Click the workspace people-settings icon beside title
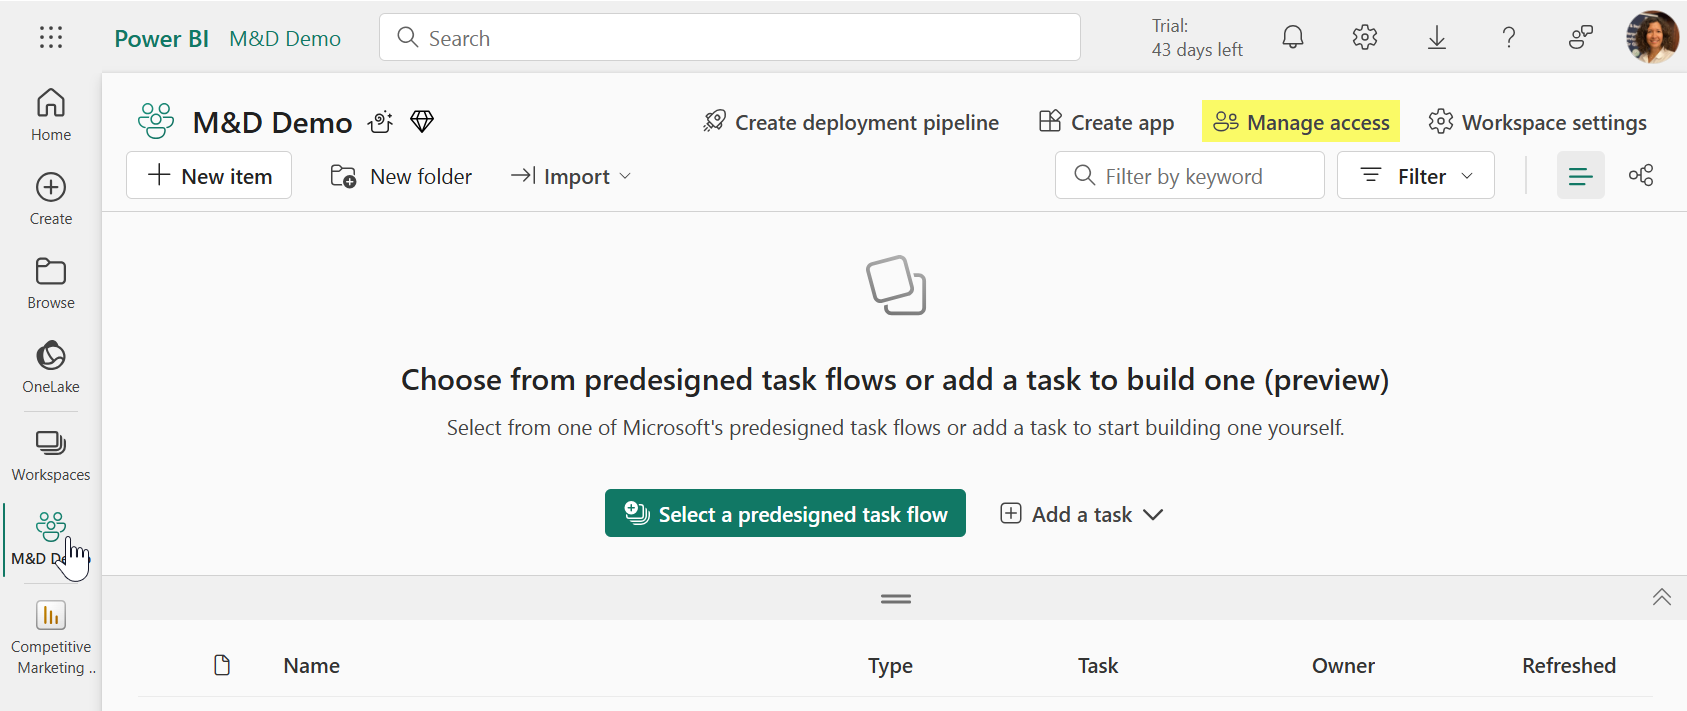Image resolution: width=1687 pixels, height=711 pixels. point(380,122)
